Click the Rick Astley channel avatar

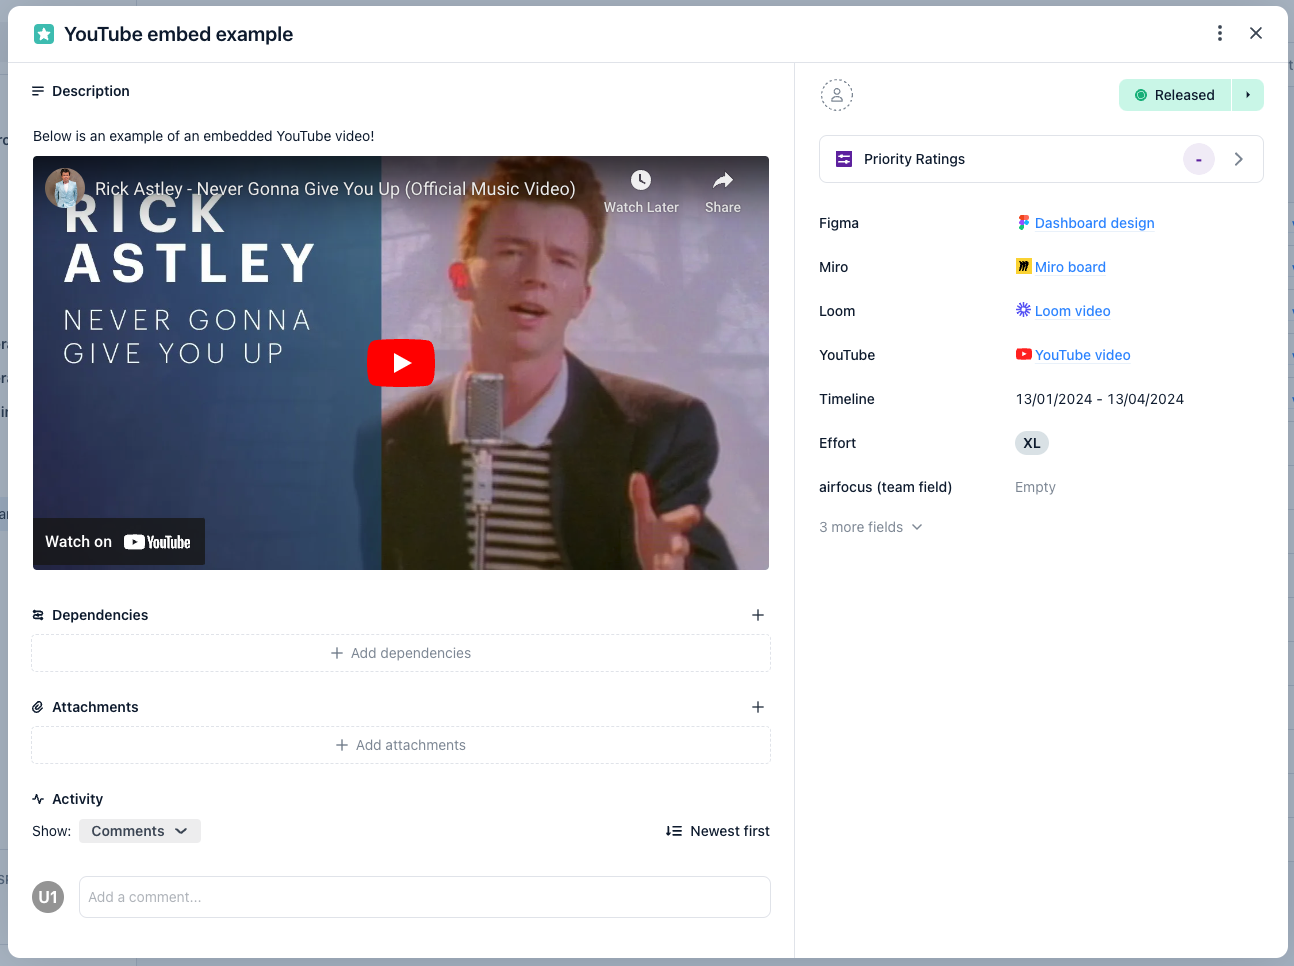point(65,188)
